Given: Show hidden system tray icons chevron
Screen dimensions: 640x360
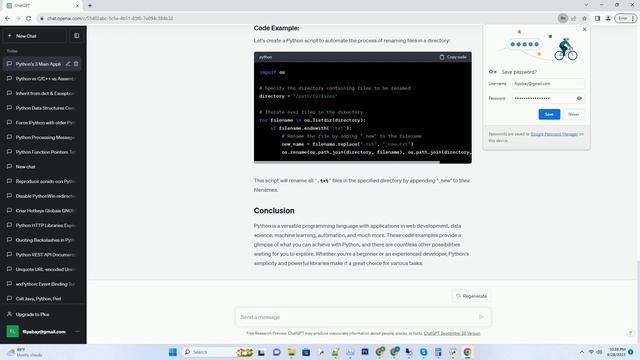Looking at the screenshot, I should coord(581,352).
